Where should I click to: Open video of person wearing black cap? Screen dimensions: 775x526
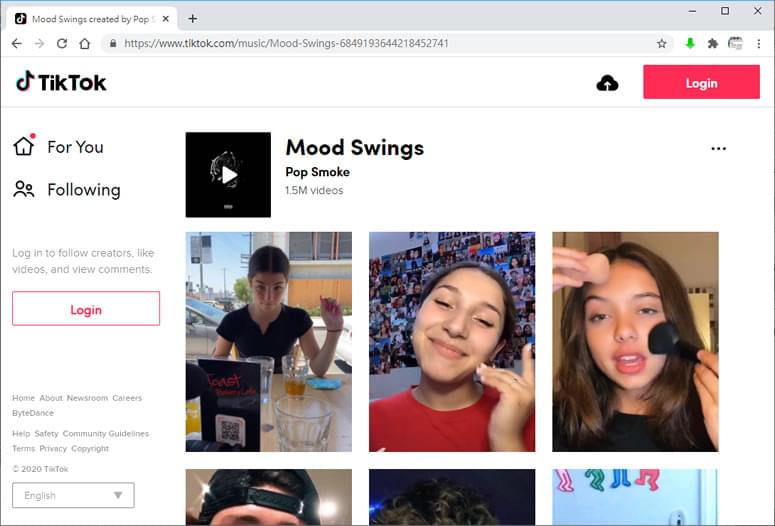click(269, 497)
